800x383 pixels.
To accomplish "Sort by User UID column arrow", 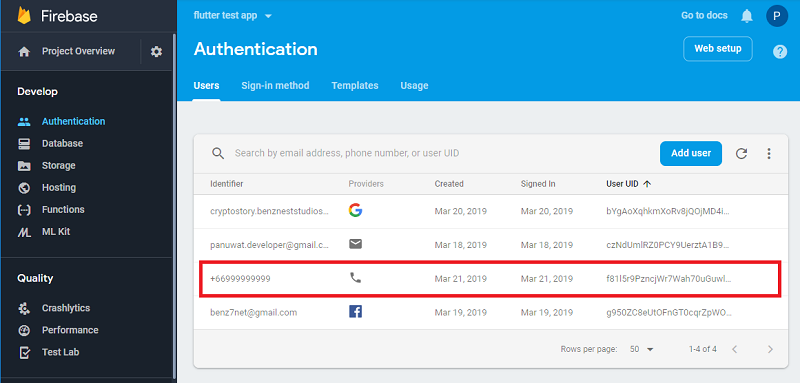I will pyautogui.click(x=647, y=184).
